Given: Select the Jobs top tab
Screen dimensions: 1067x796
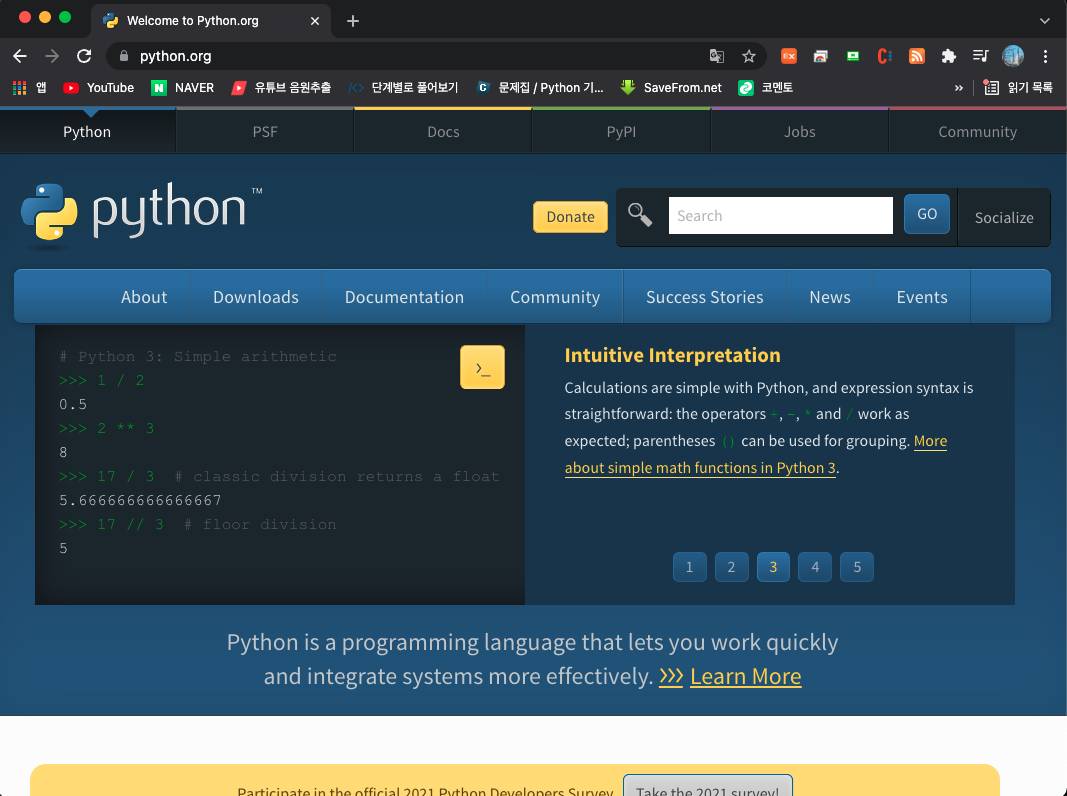Looking at the screenshot, I should (x=800, y=132).
